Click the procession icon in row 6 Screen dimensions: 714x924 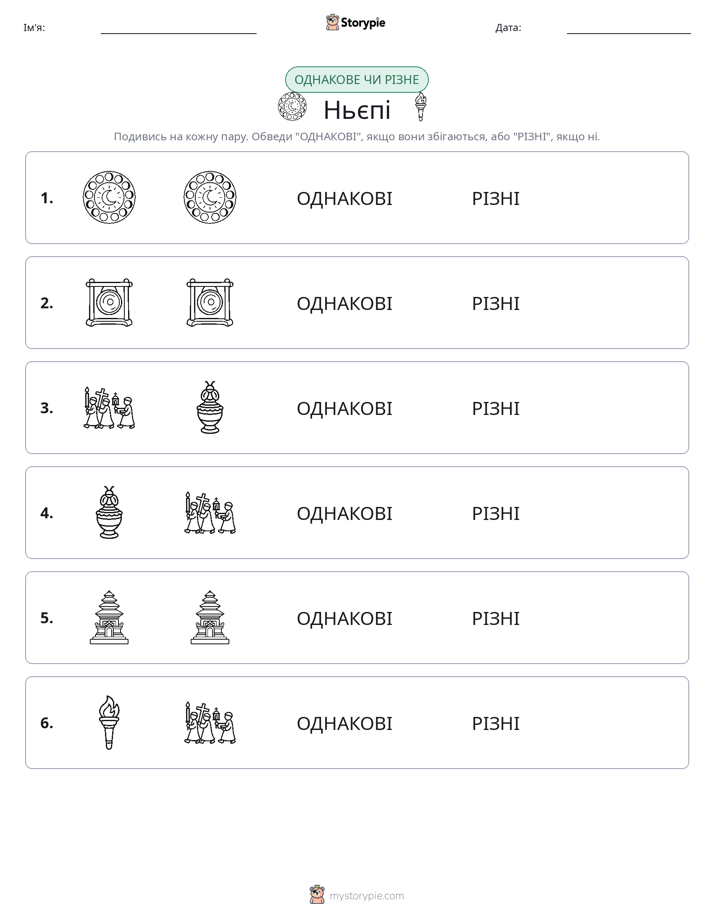coord(210,722)
